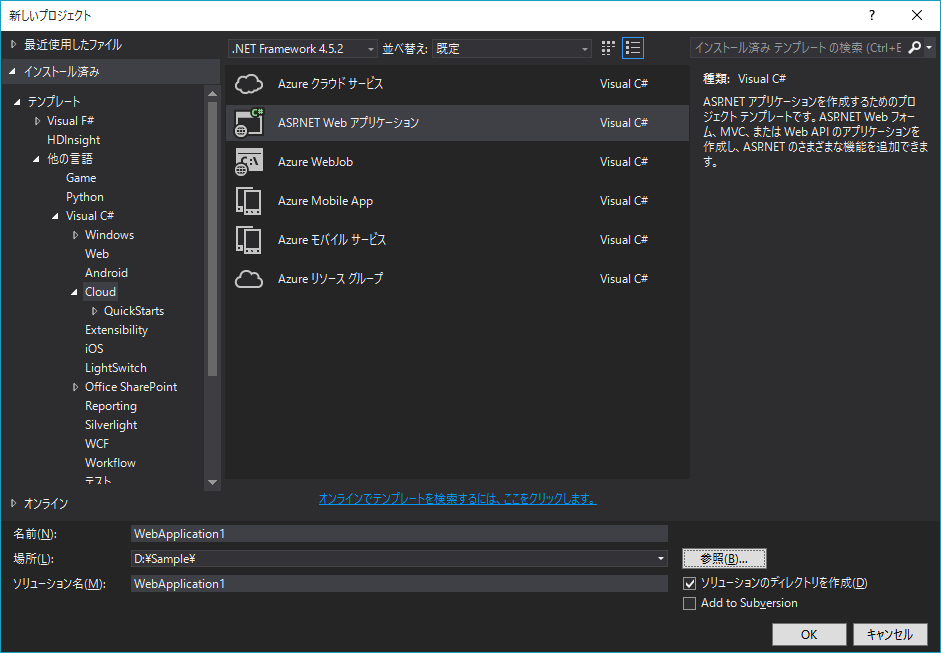Click the template search box
941x653 pixels.
pyautogui.click(x=798, y=47)
